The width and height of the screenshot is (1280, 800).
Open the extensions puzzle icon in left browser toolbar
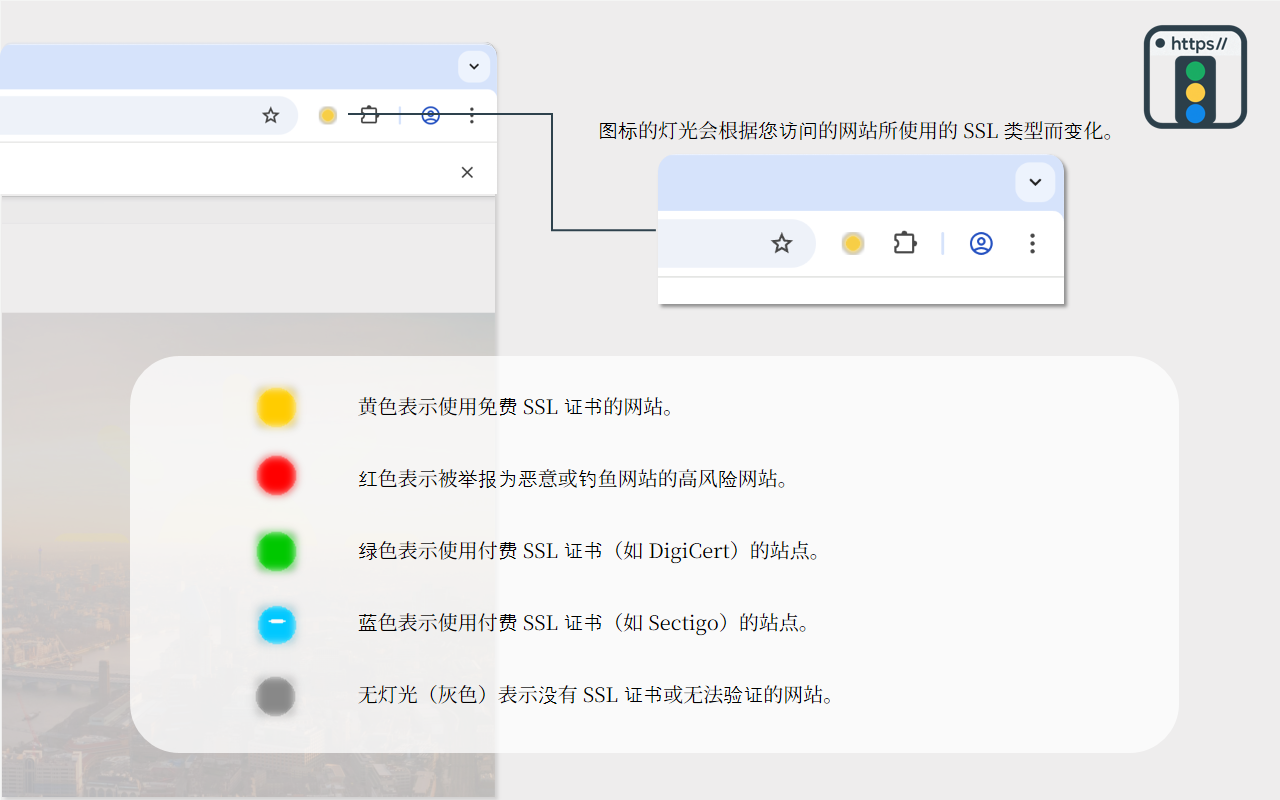(x=369, y=115)
